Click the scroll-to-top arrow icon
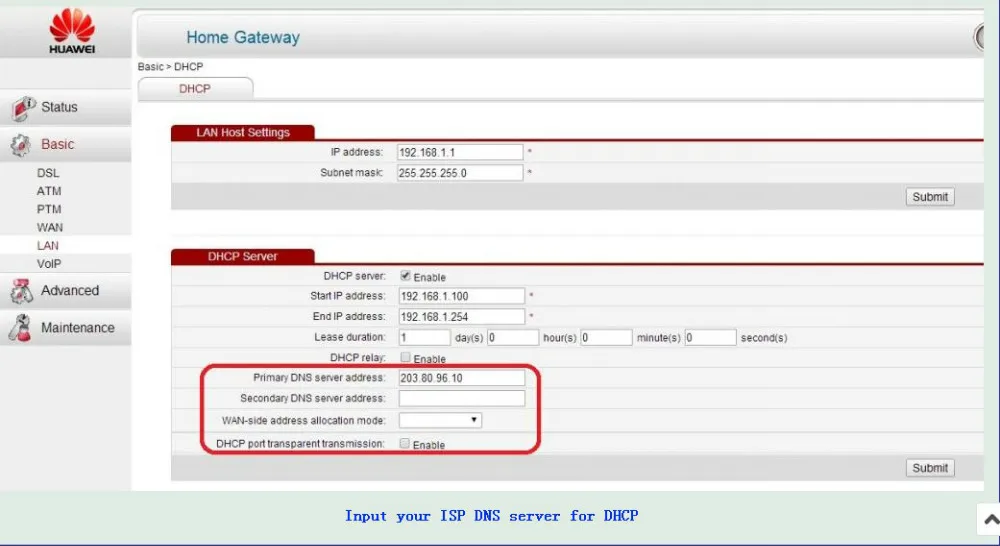This screenshot has width=1000, height=546. pos(991,519)
